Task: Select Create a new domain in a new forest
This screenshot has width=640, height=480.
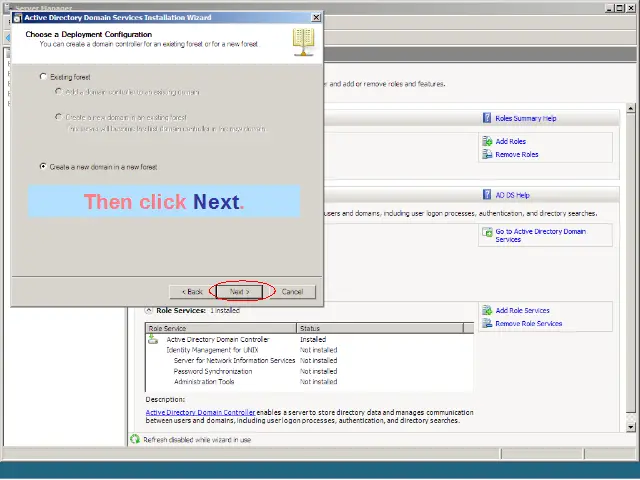Action: [43, 167]
